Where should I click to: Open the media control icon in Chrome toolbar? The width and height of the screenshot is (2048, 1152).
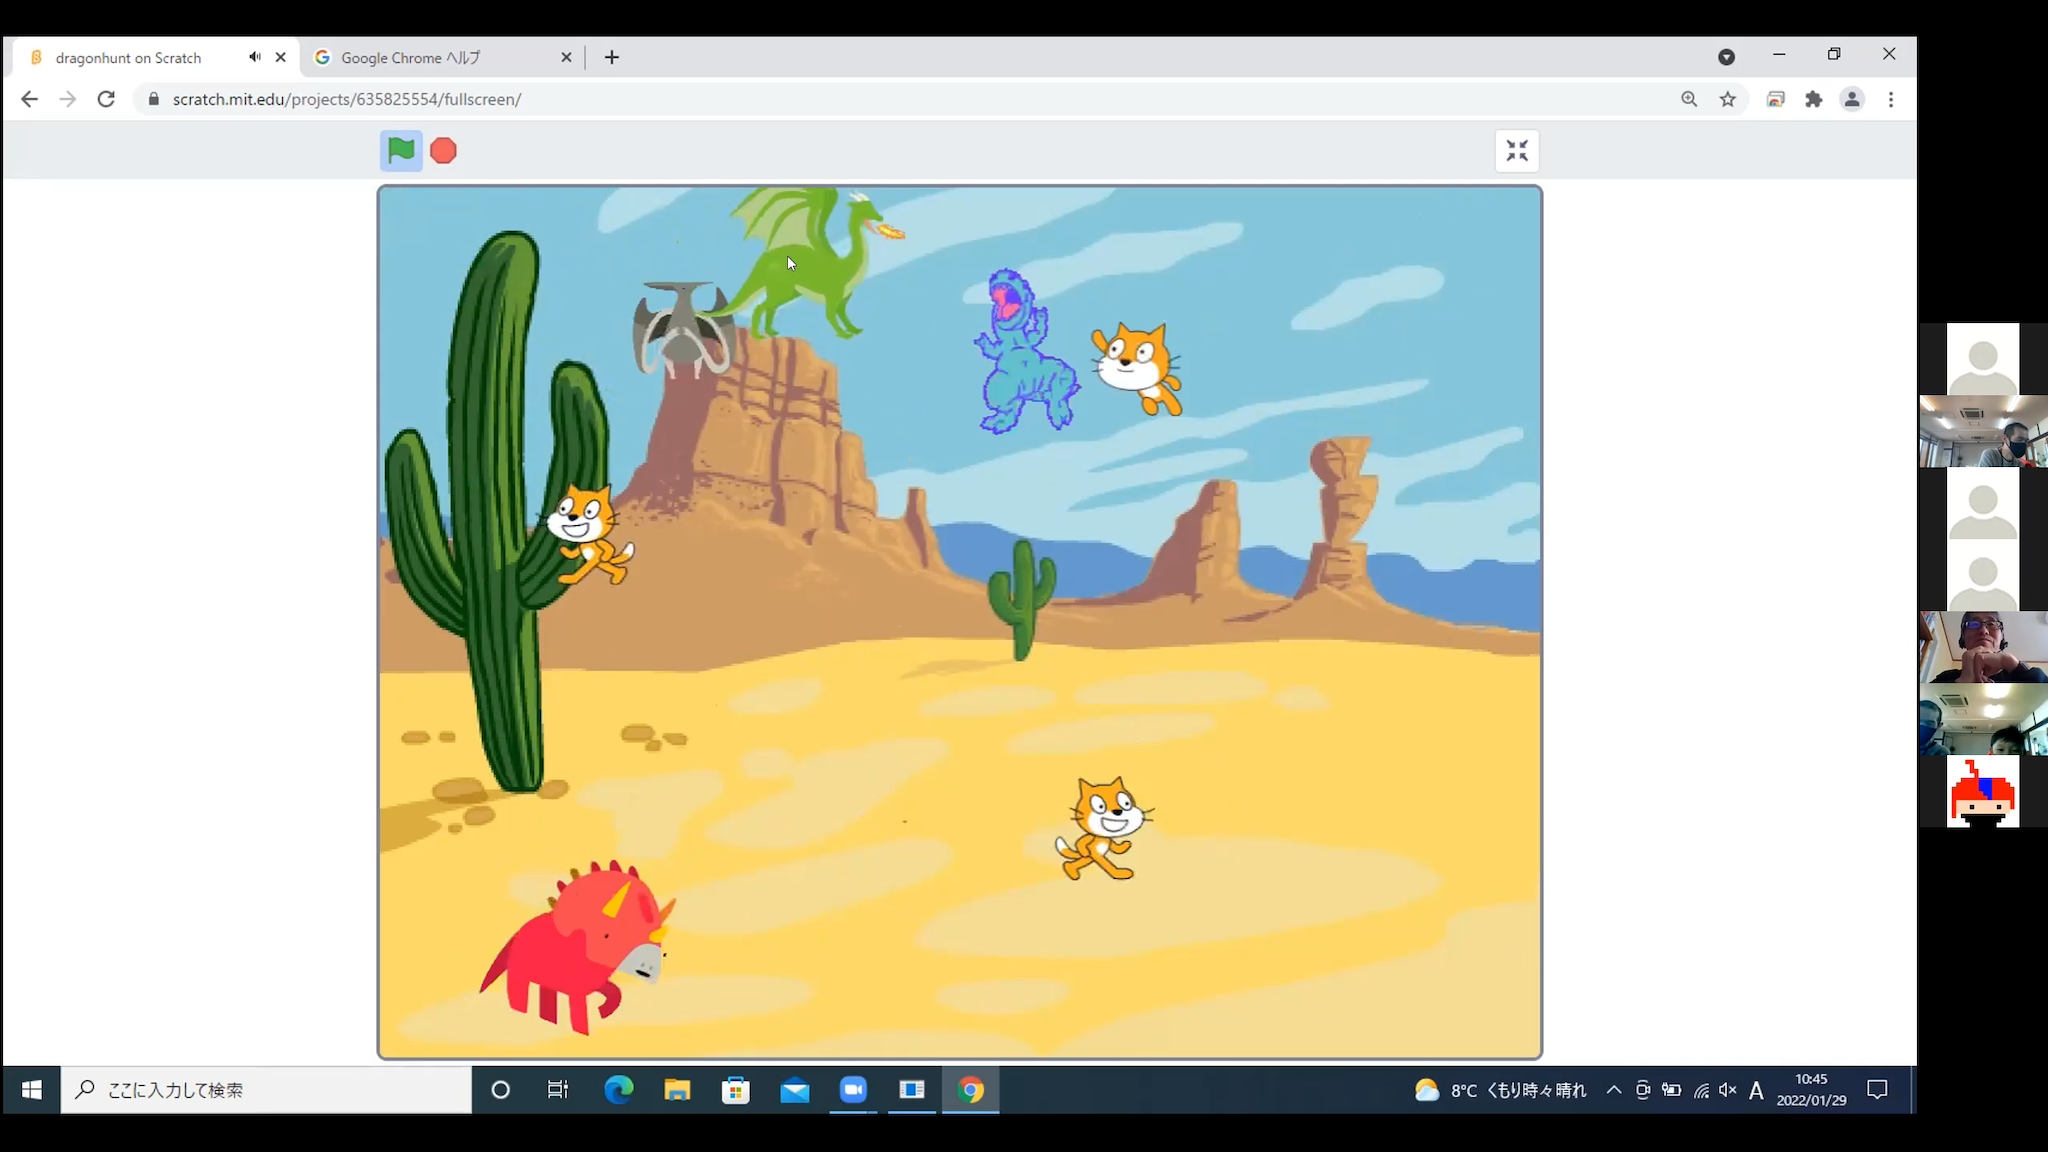(x=1776, y=99)
